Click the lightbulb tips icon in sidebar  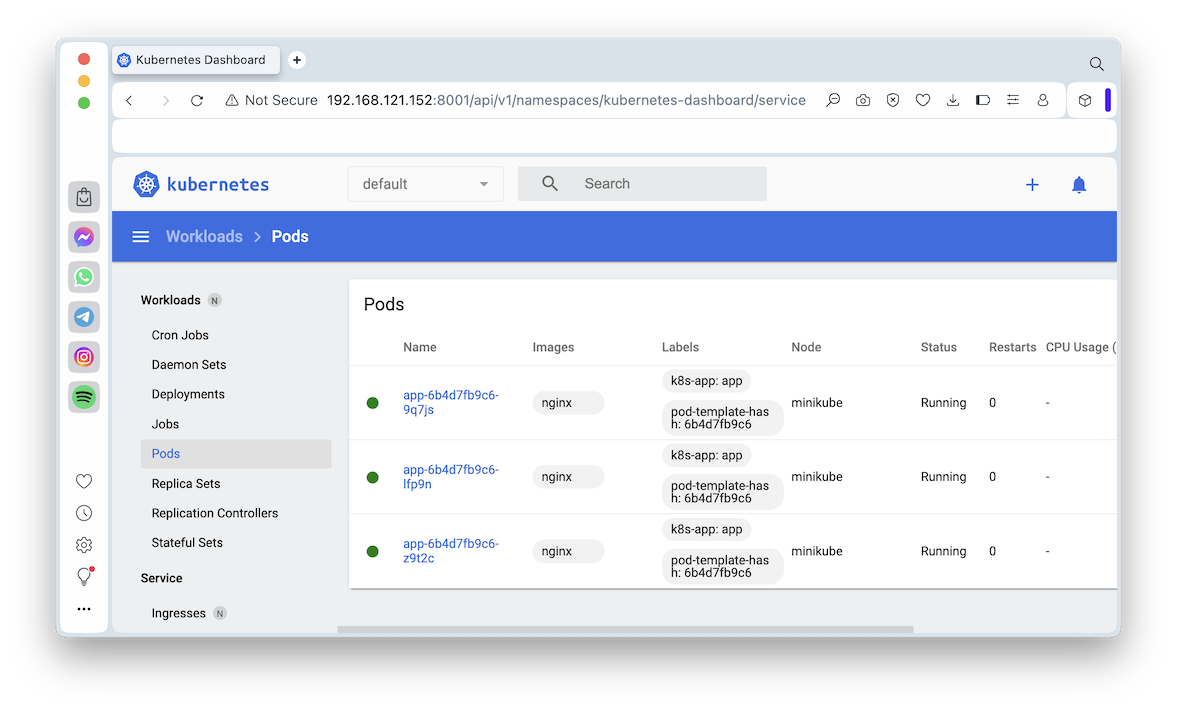(84, 577)
